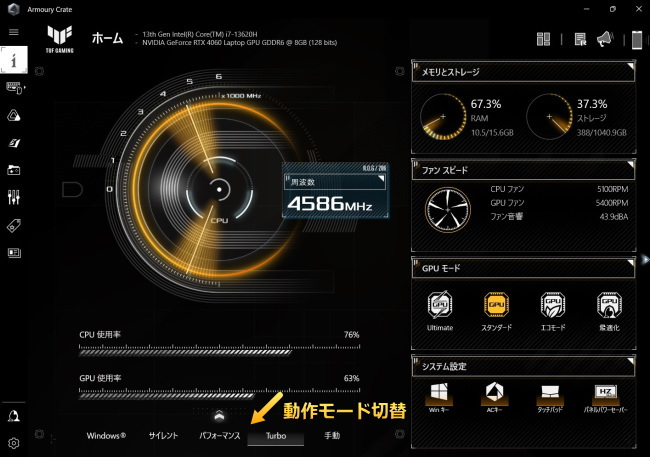This screenshot has height=457, width=650.
Task: Select the エコモード GPU mode
Action: point(553,311)
